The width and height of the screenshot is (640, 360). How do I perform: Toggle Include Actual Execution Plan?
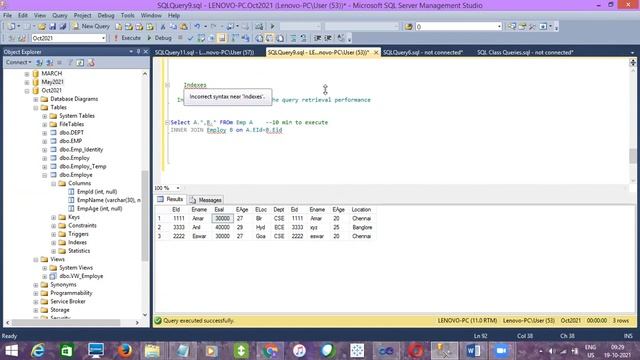click(x=235, y=38)
